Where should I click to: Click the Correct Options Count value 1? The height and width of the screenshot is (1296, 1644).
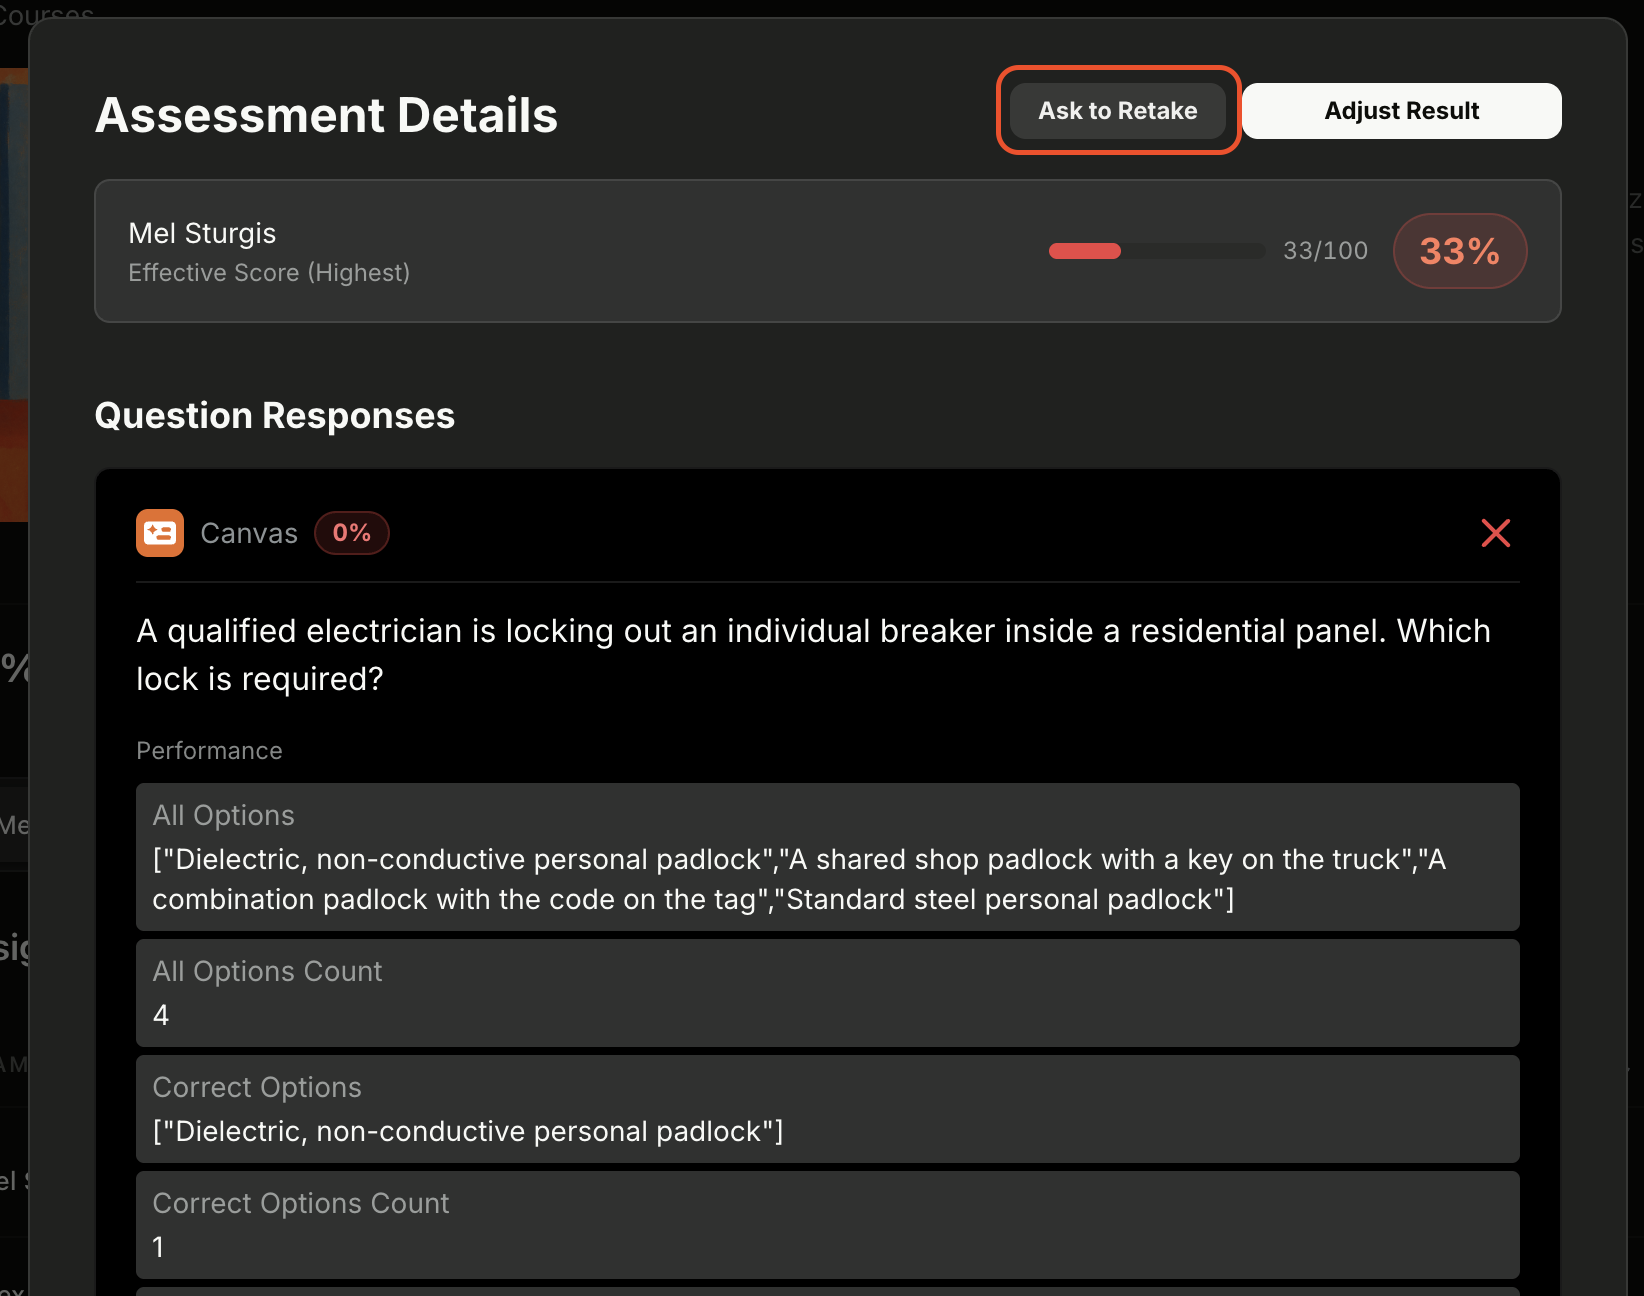pos(158,1248)
